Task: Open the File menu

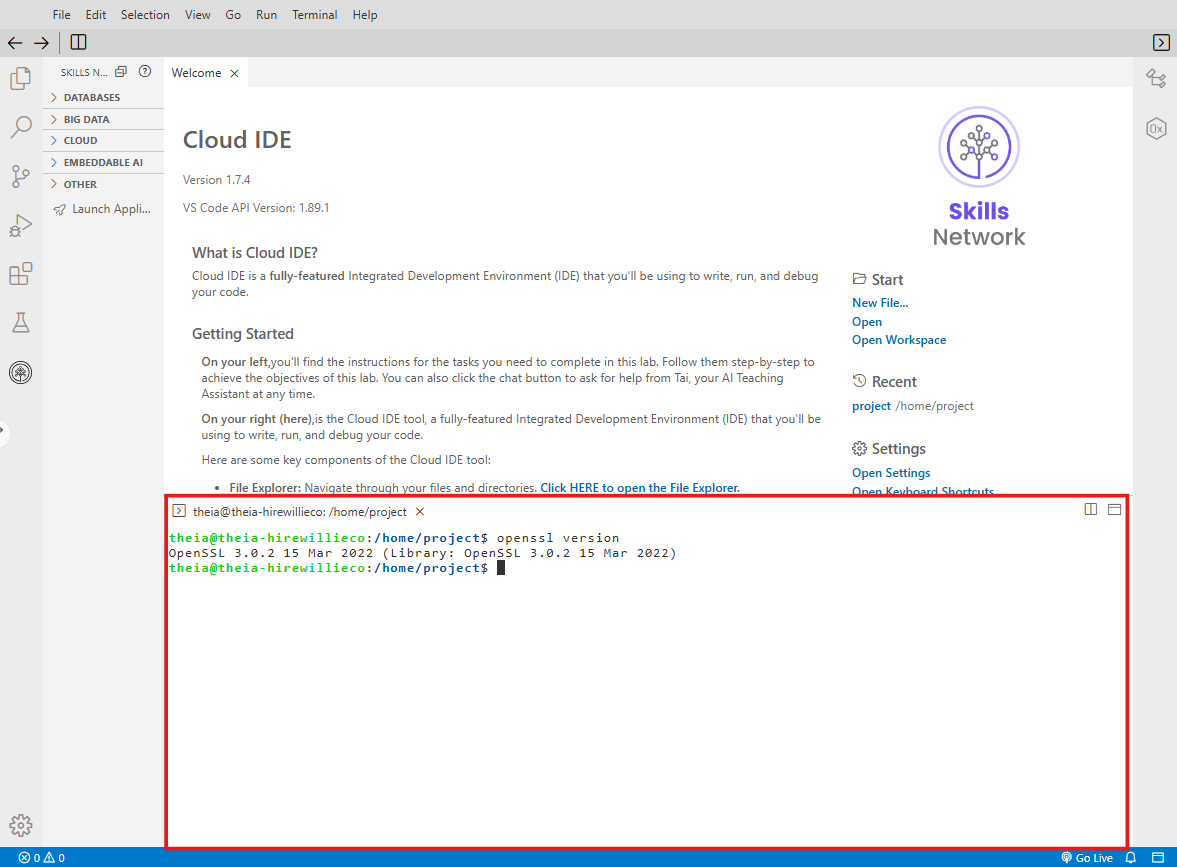Action: click(x=62, y=15)
